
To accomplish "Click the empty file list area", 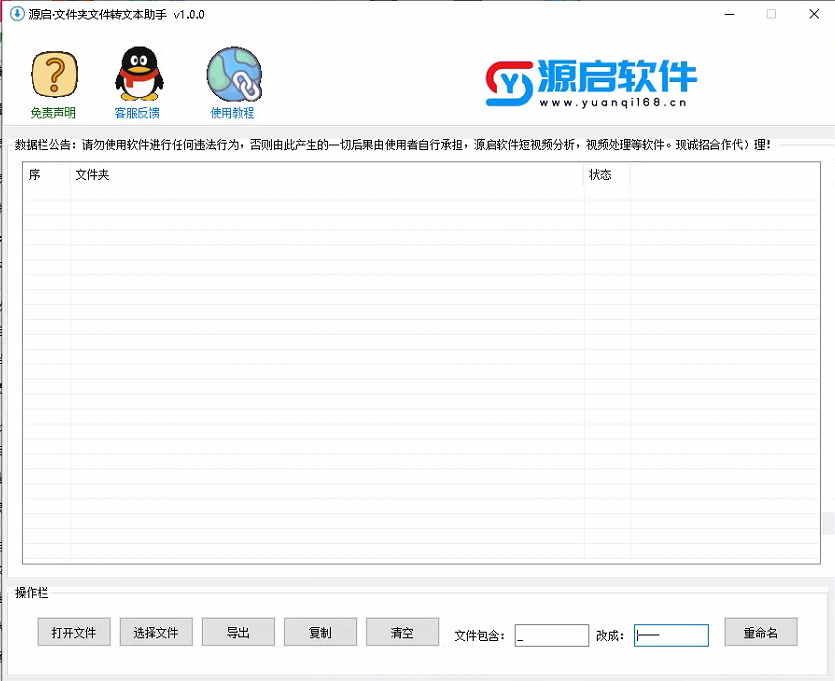I will point(420,380).
